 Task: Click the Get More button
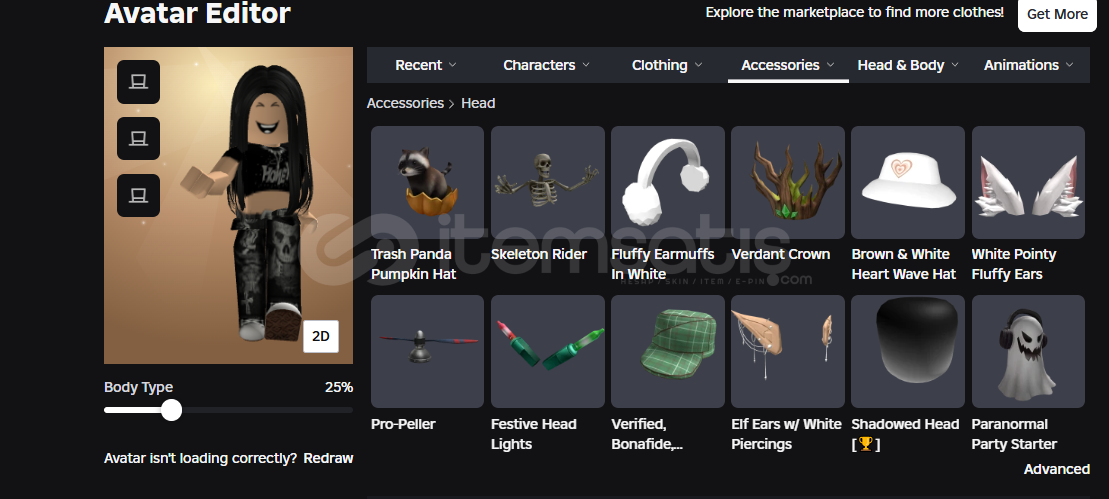[1057, 14]
